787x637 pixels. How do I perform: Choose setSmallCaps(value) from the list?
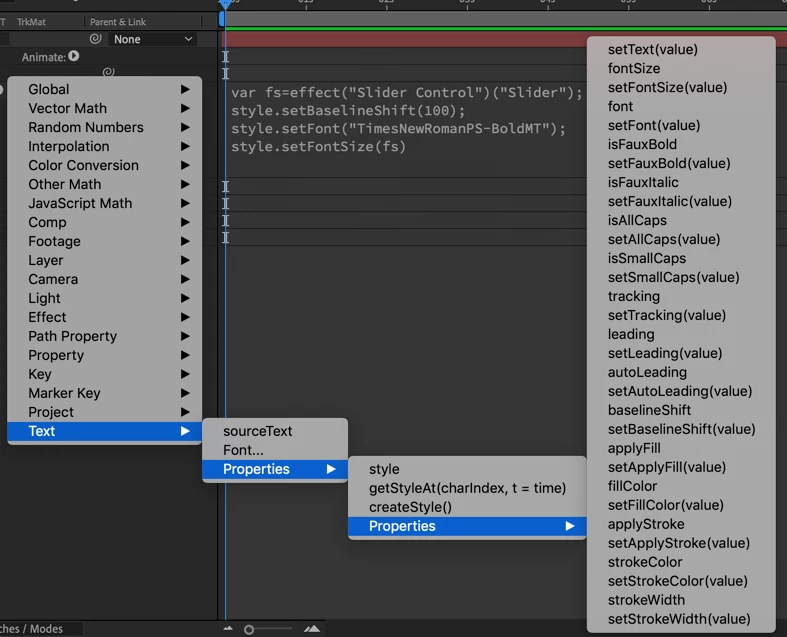click(x=681, y=278)
